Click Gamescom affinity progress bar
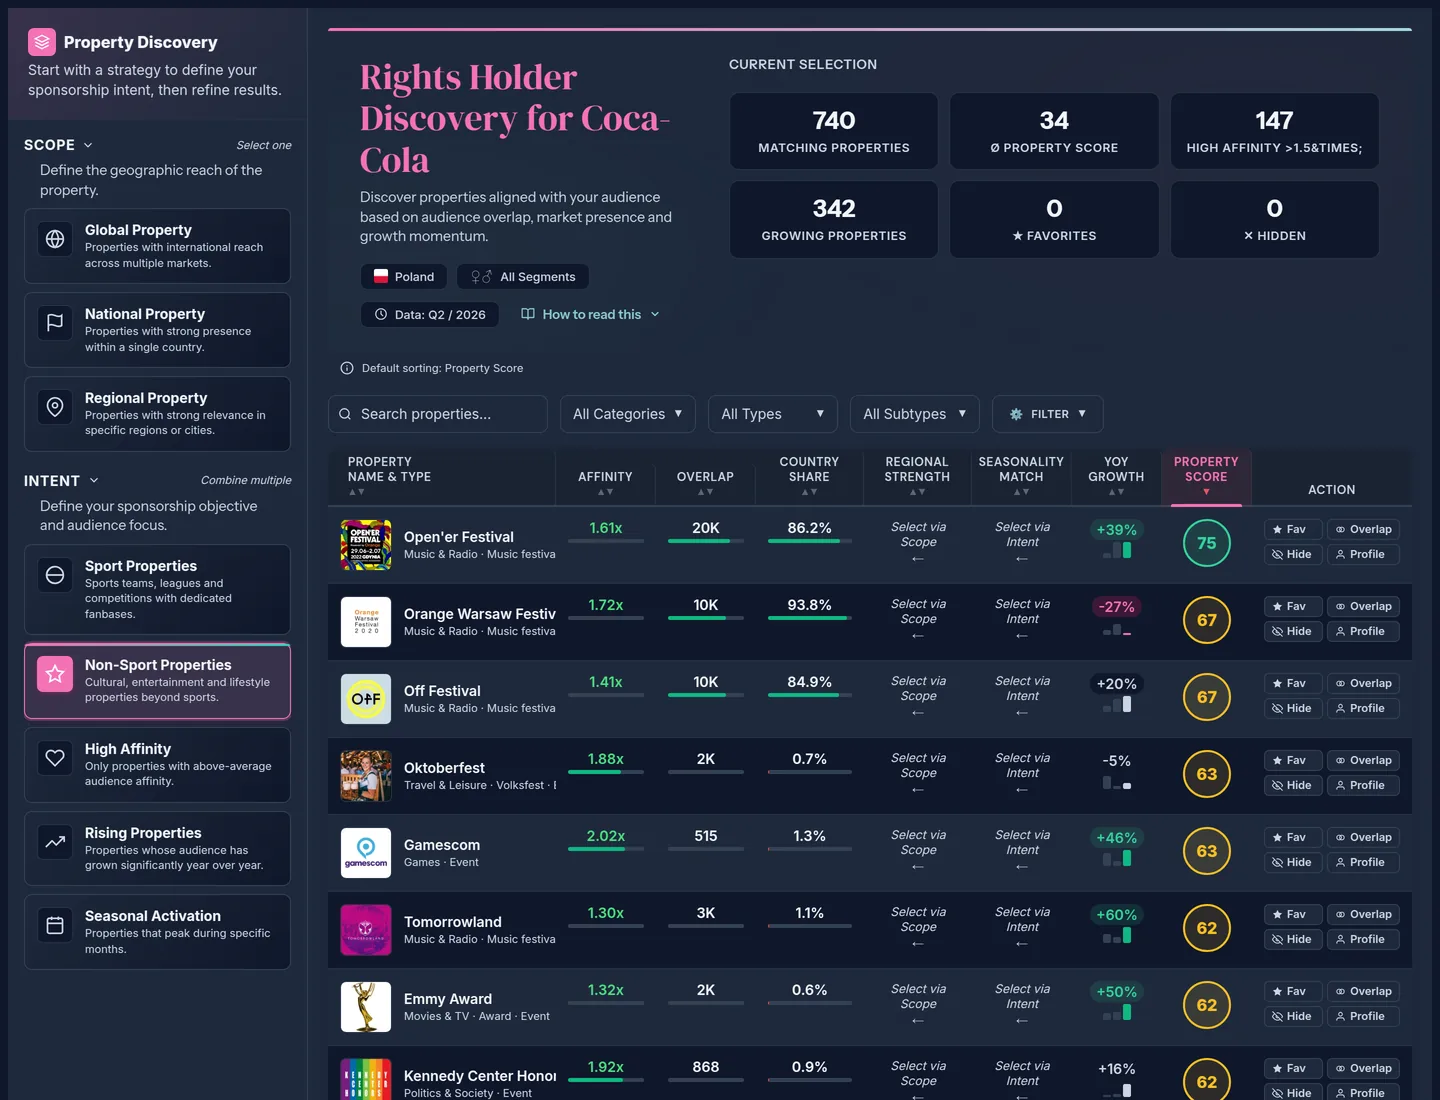1440x1100 pixels. (x=605, y=849)
